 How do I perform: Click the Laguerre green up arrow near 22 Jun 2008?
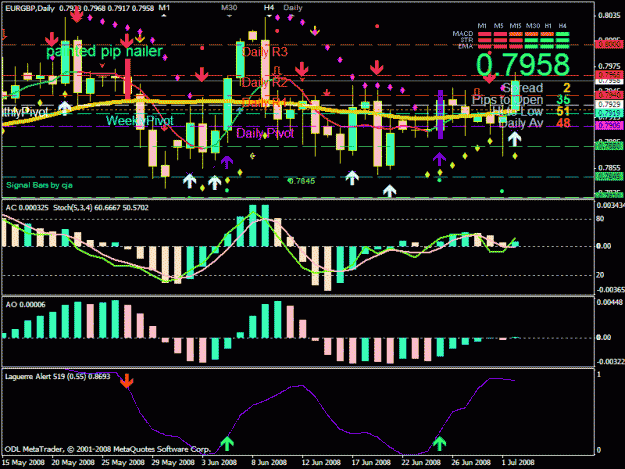(x=440, y=443)
